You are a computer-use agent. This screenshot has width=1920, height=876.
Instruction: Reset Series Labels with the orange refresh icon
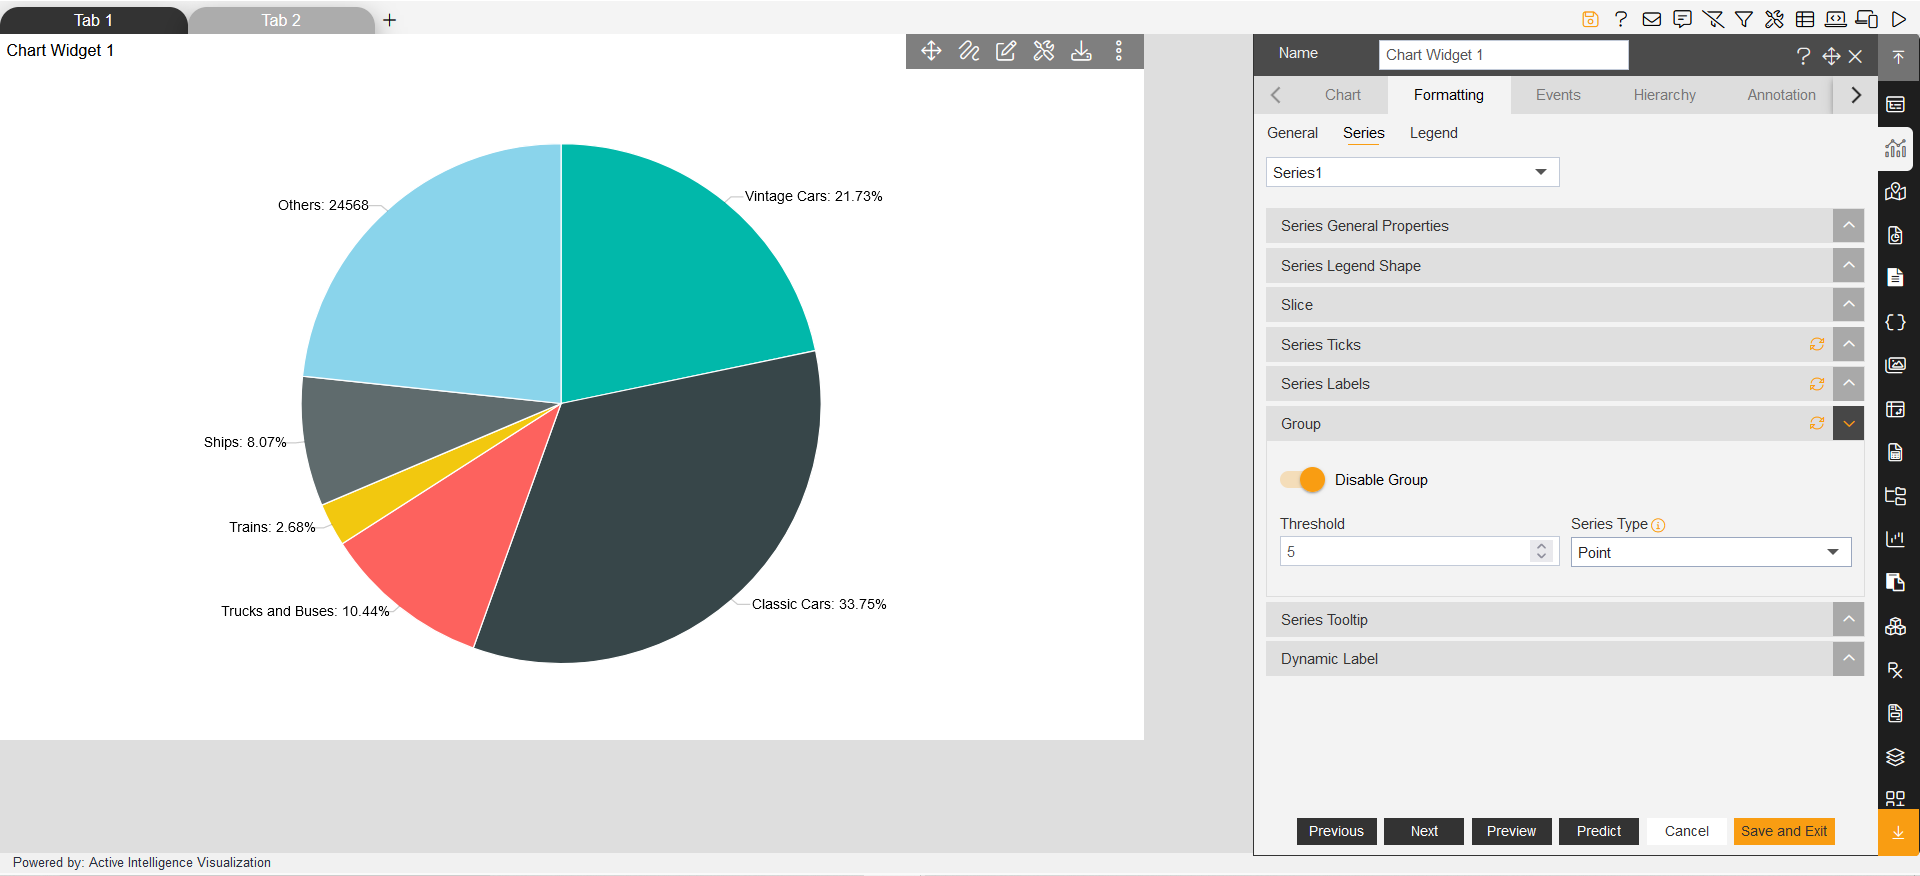(x=1816, y=384)
